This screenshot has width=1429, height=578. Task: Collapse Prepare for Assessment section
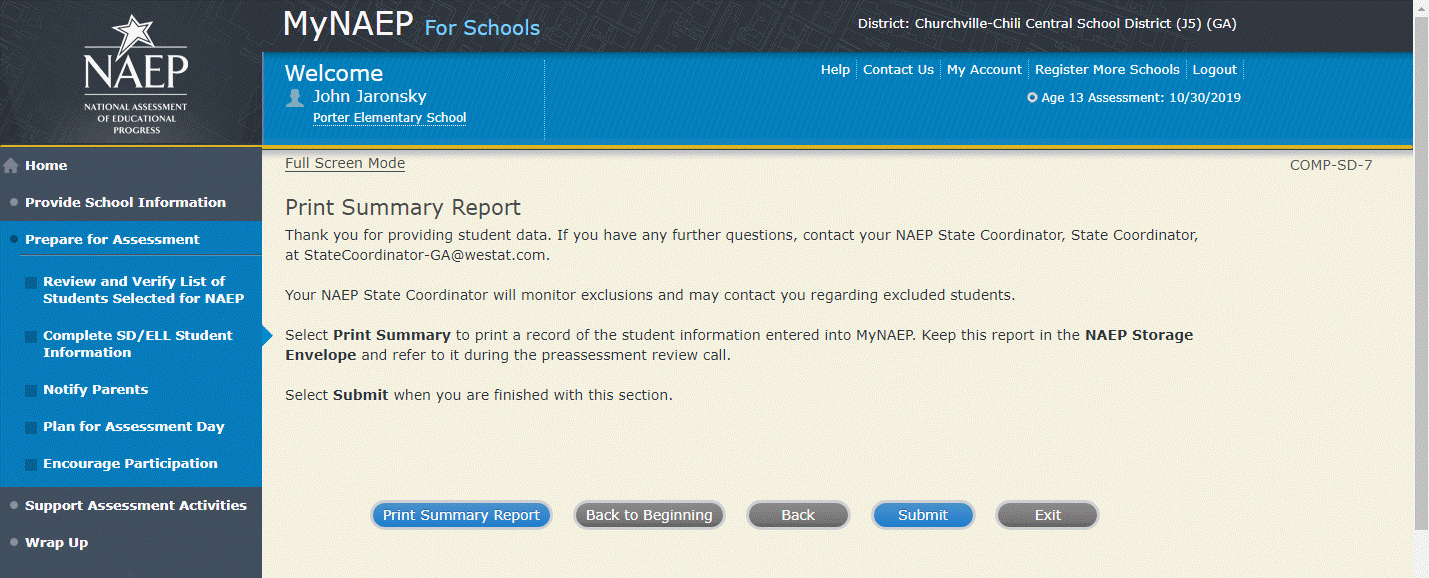coord(112,239)
